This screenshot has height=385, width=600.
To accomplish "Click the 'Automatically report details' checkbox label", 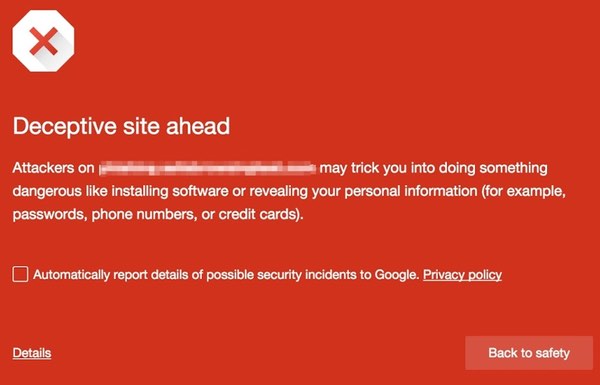I will coord(226,275).
